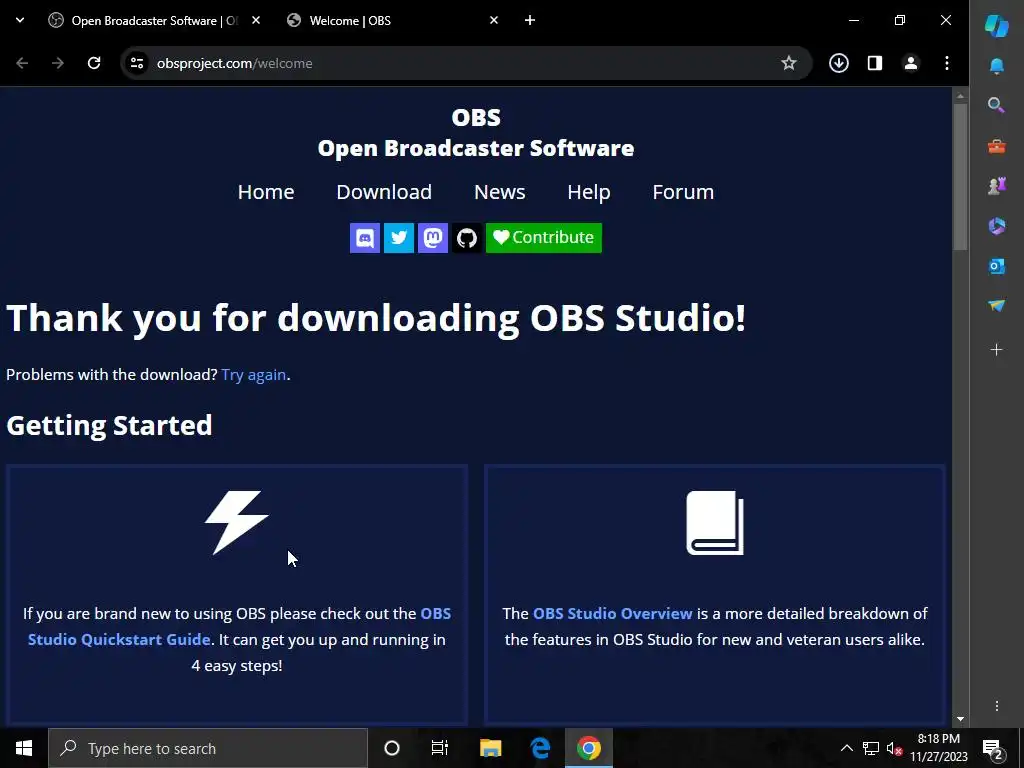1024x768 pixels.
Task: Add a sidebar app with plus
Action: pos(997,350)
